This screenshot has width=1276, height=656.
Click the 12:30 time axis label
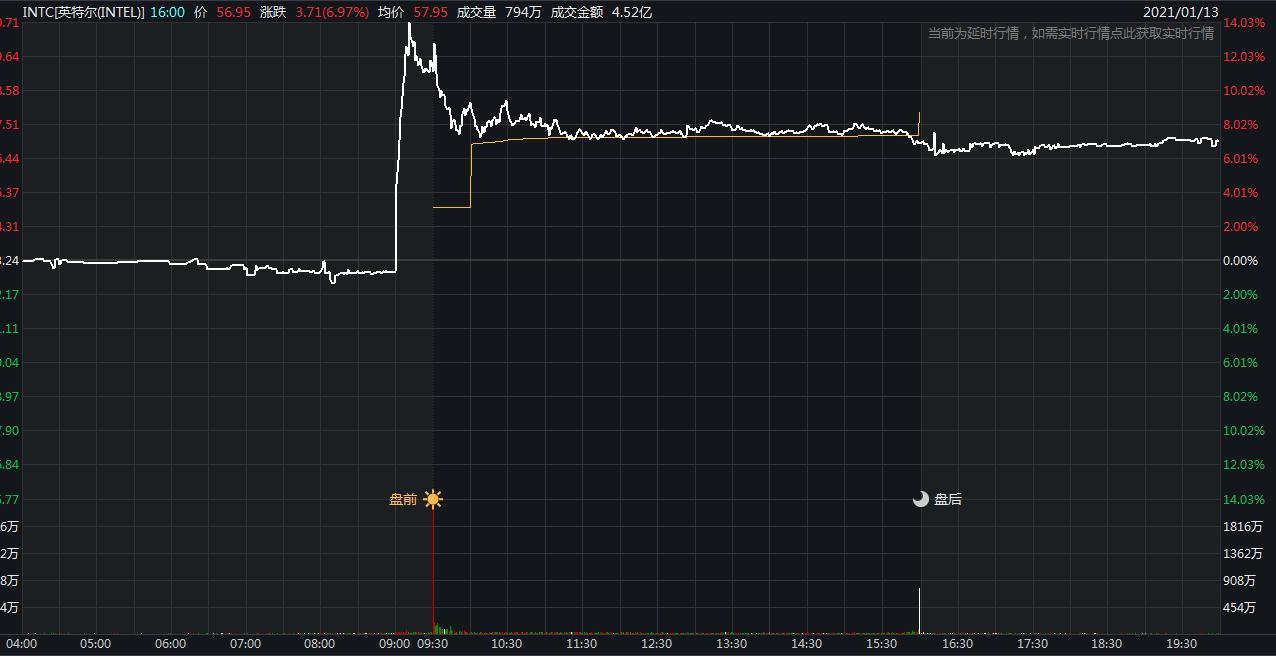pyautogui.click(x=656, y=644)
